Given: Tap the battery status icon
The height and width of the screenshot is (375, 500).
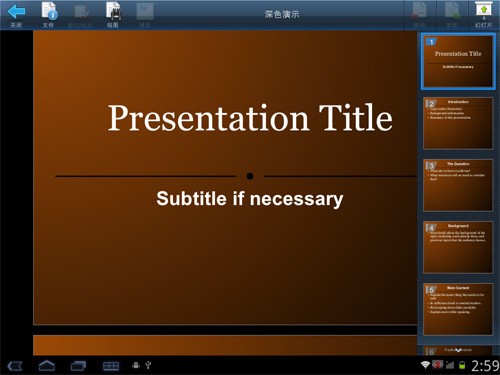Looking at the screenshot, I should point(462,365).
